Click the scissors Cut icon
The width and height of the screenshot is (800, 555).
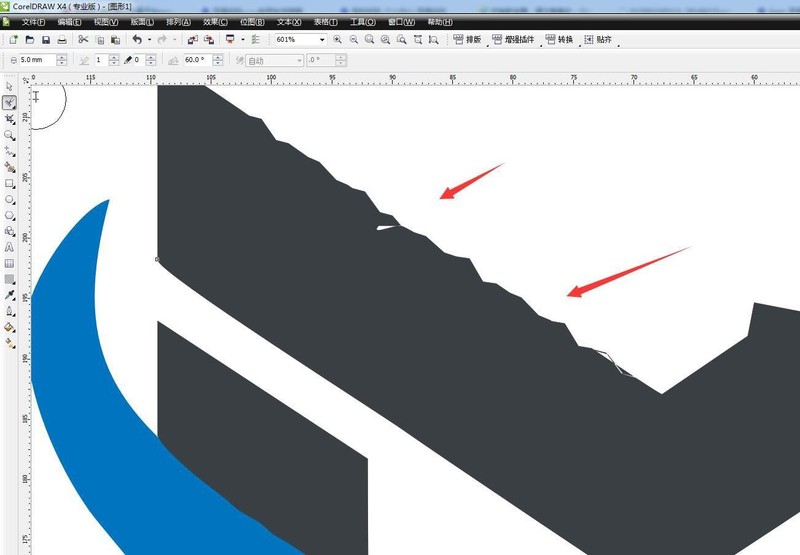click(x=83, y=39)
